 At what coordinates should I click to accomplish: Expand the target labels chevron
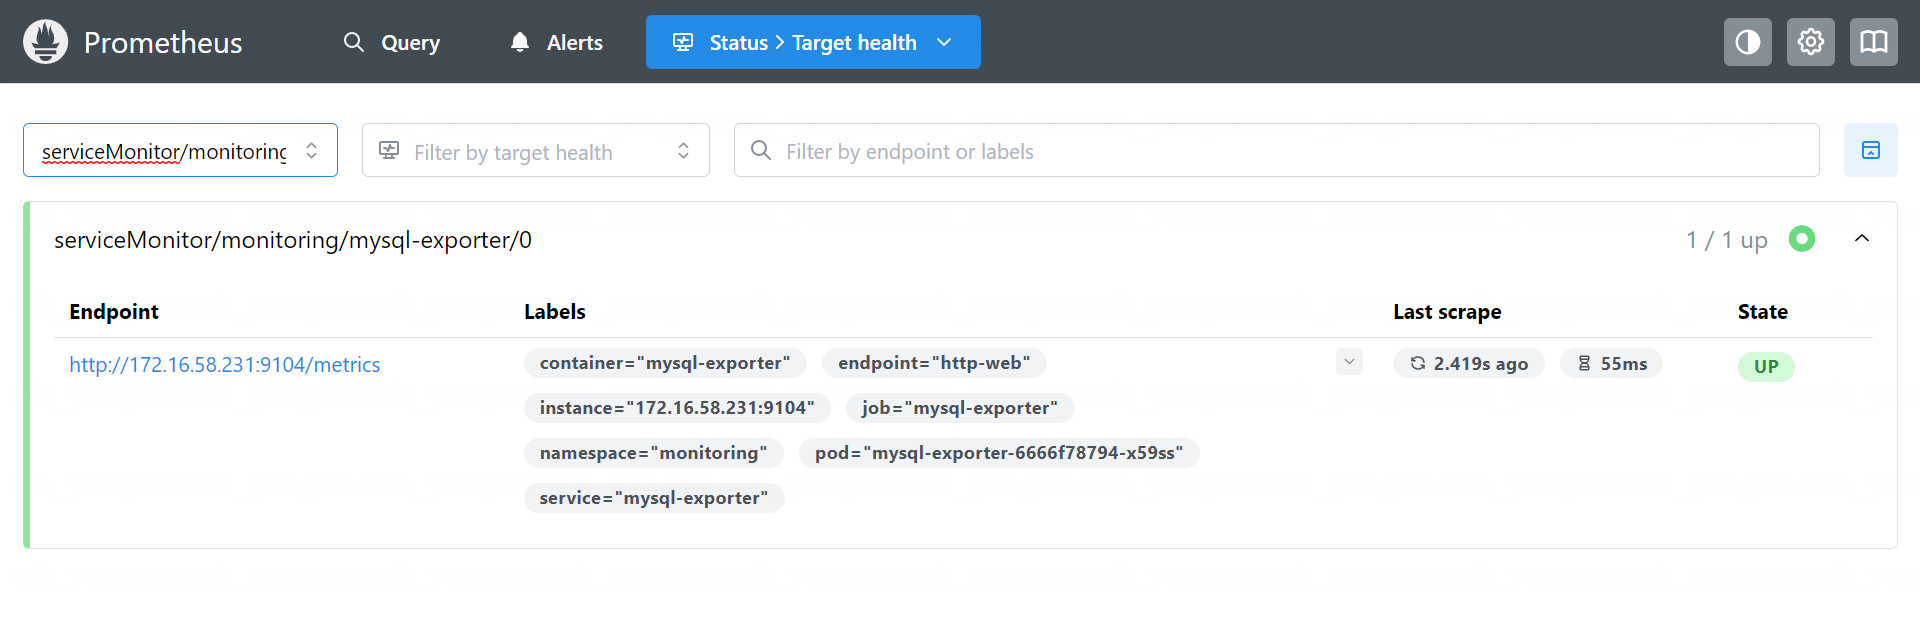(1349, 362)
